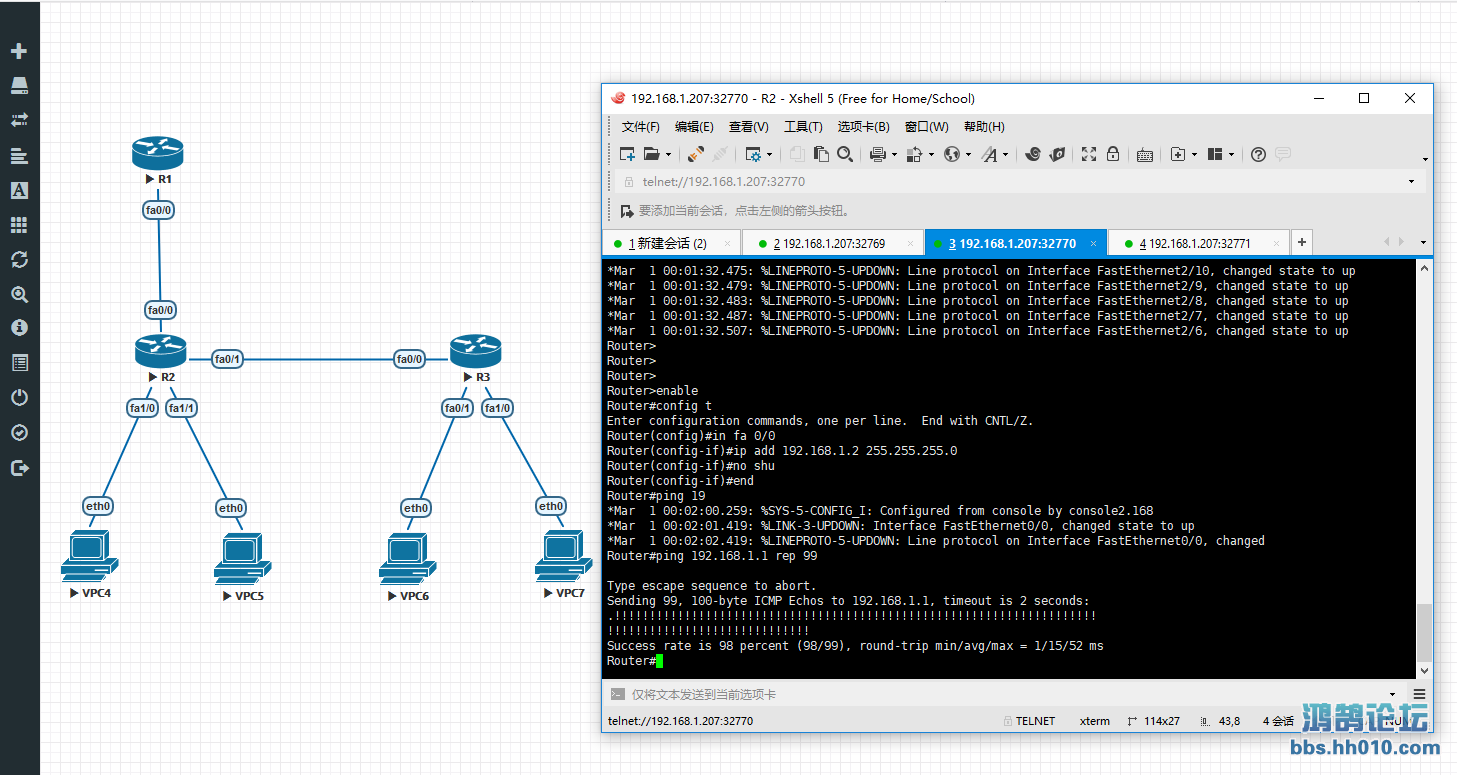Select router R1 in the topology
The width and height of the screenshot is (1457, 775).
point(158,154)
